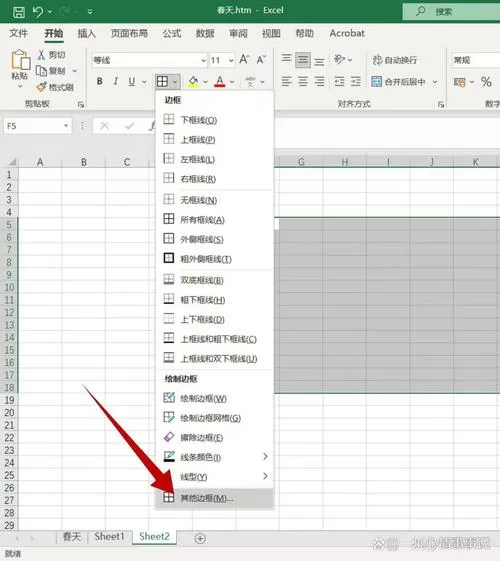Click the Save icon in title bar
Screen dimensions: 500x561
tap(19, 12)
